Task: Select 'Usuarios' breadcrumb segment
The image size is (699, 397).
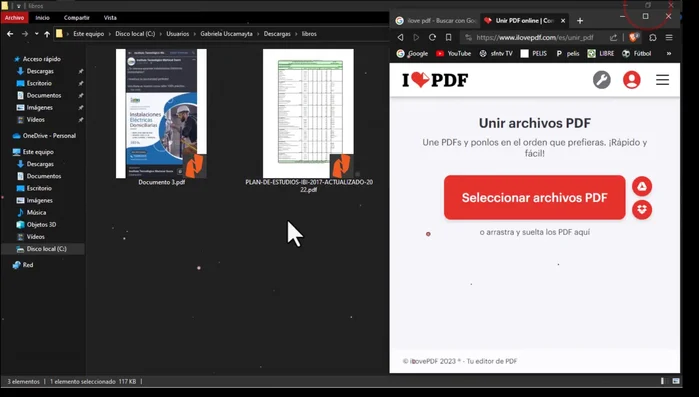Action: 177,34
